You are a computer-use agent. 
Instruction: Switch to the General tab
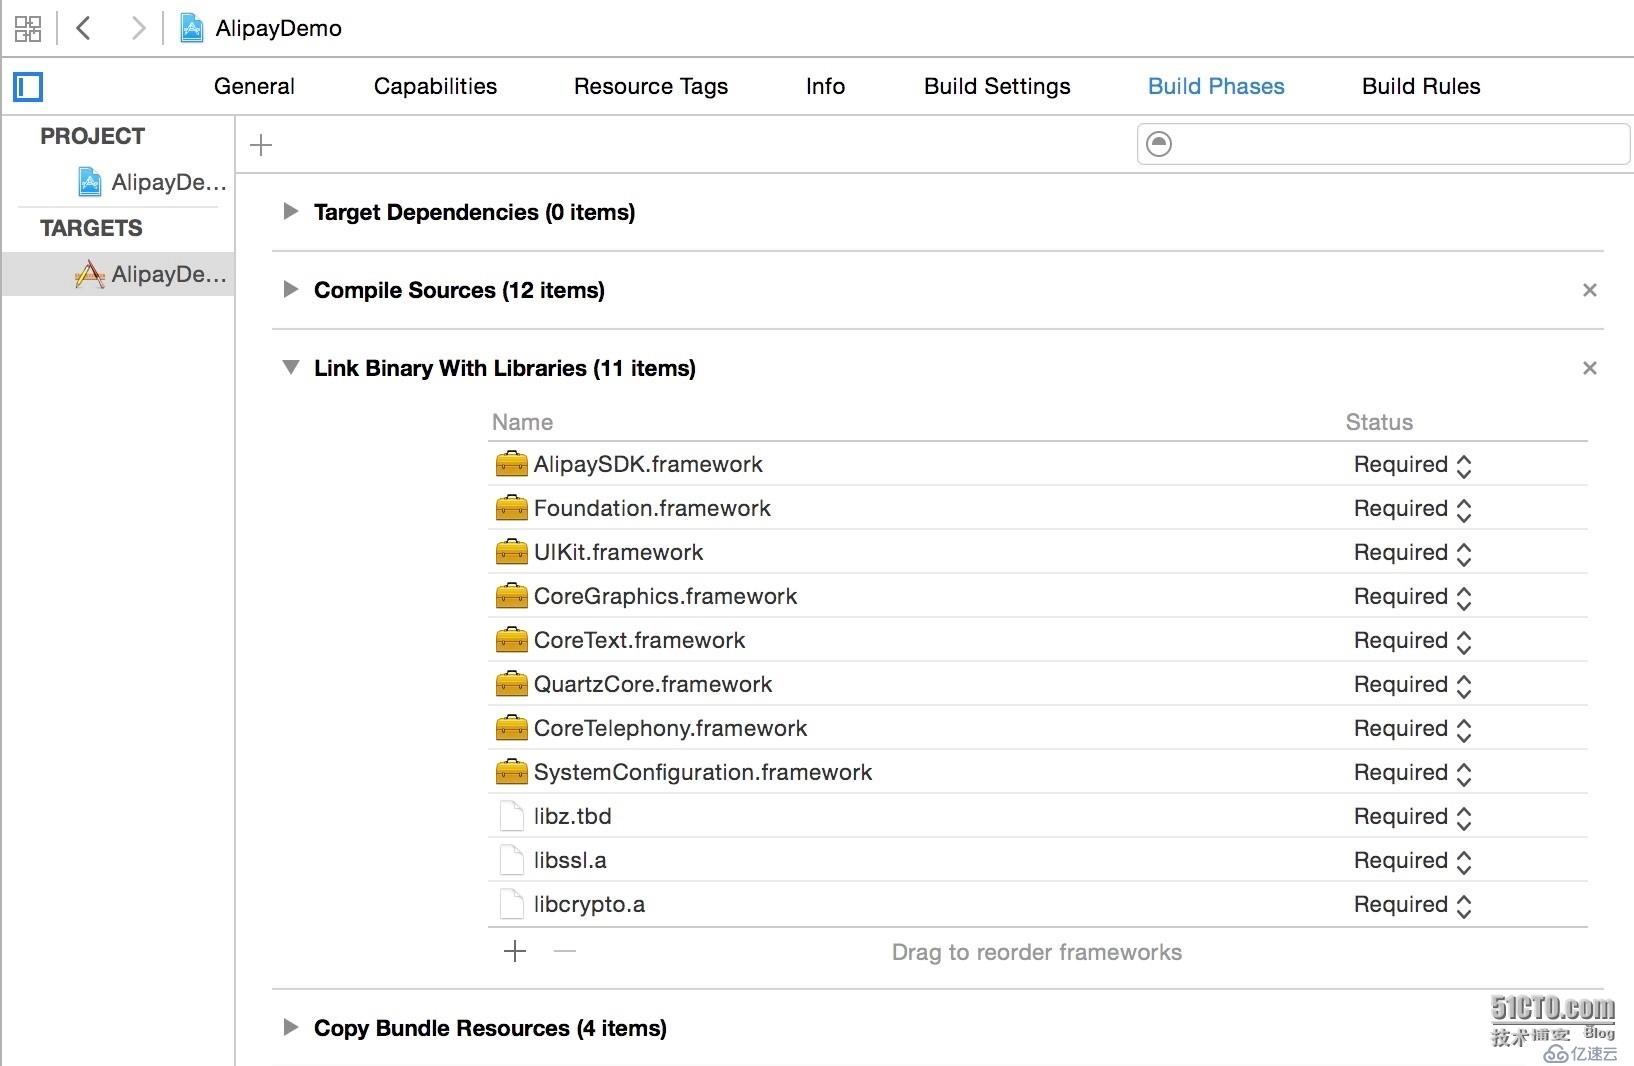[x=254, y=86]
